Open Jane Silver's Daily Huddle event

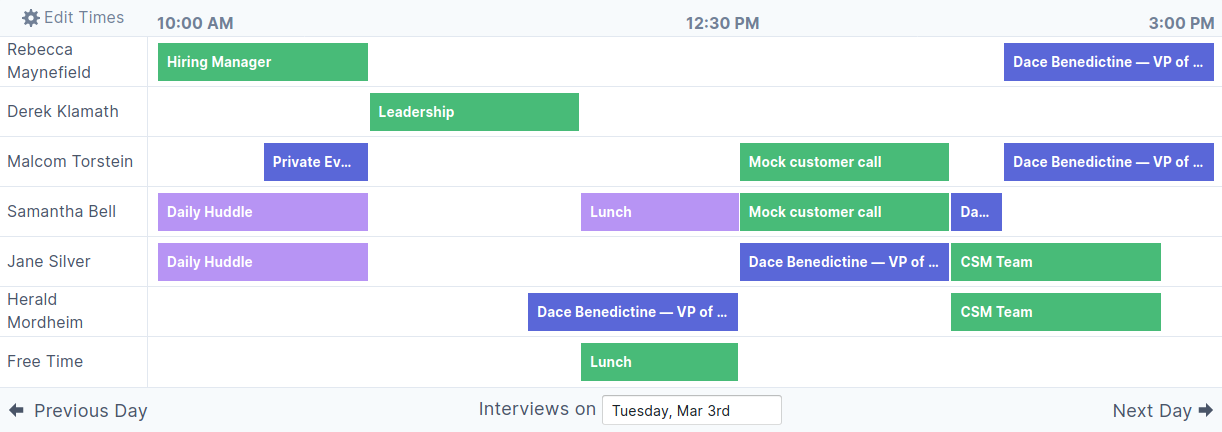click(x=263, y=262)
